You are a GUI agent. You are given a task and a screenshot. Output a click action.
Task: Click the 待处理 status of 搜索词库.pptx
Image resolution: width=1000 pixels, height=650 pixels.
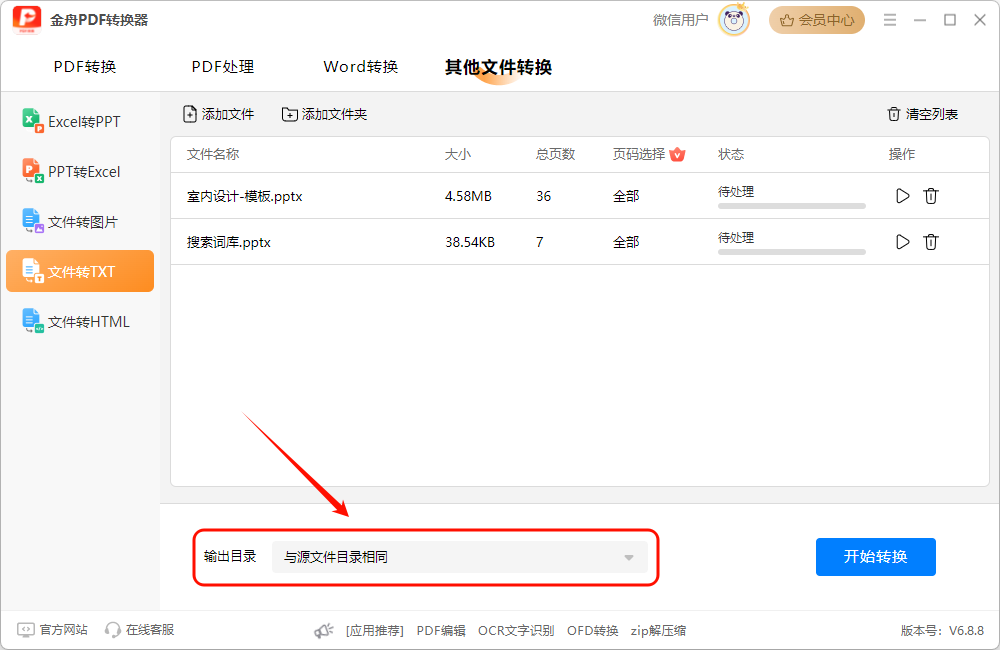tap(736, 238)
